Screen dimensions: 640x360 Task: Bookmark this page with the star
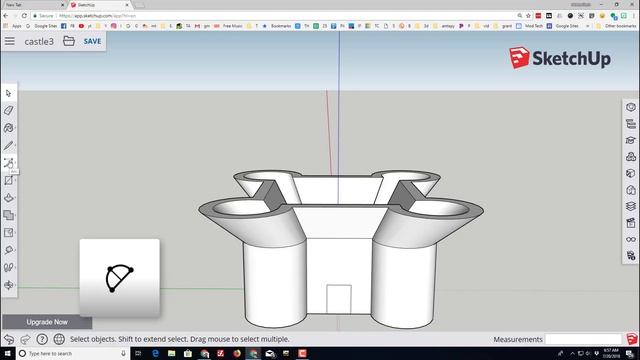(528, 16)
